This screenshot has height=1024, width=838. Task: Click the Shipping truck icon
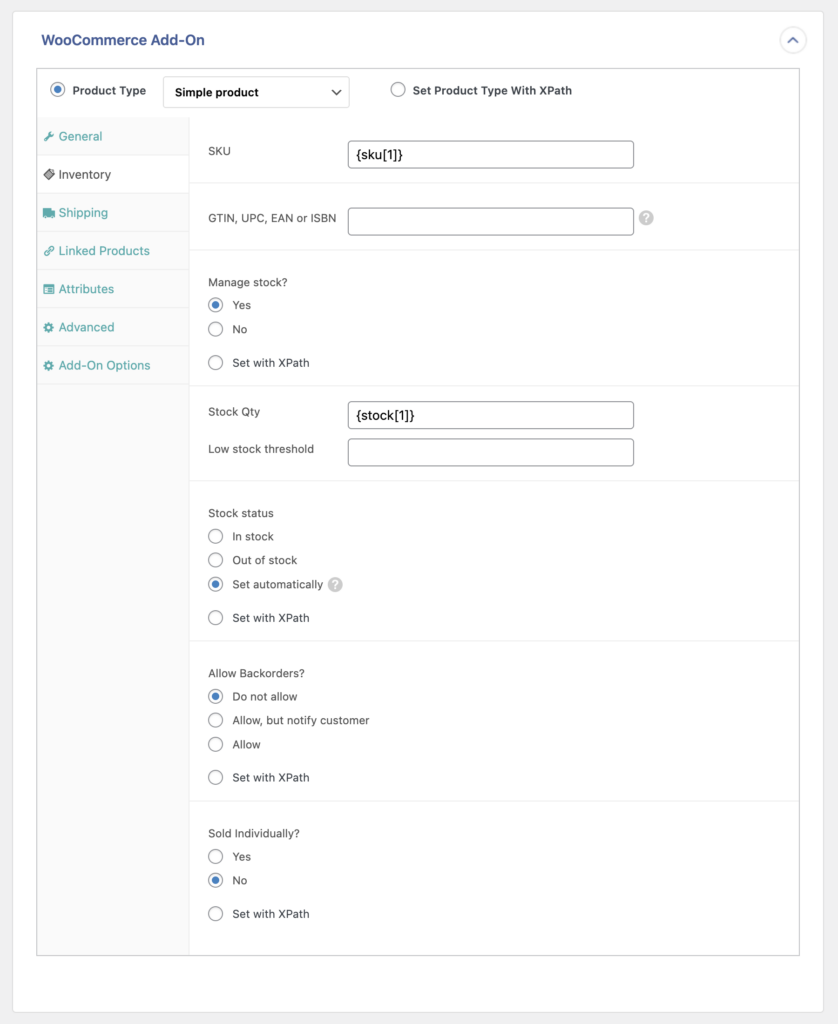click(x=50, y=212)
